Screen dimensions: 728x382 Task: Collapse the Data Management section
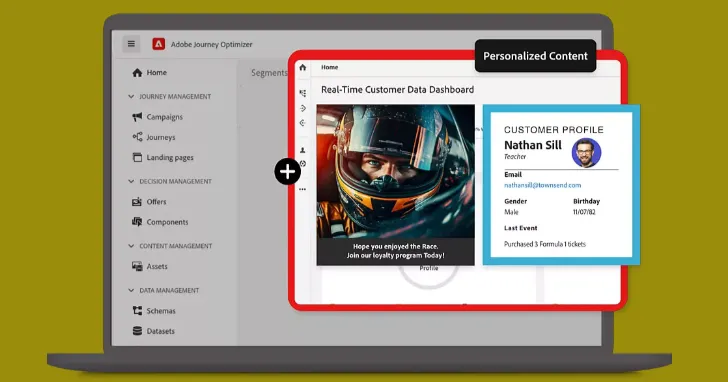pos(131,290)
